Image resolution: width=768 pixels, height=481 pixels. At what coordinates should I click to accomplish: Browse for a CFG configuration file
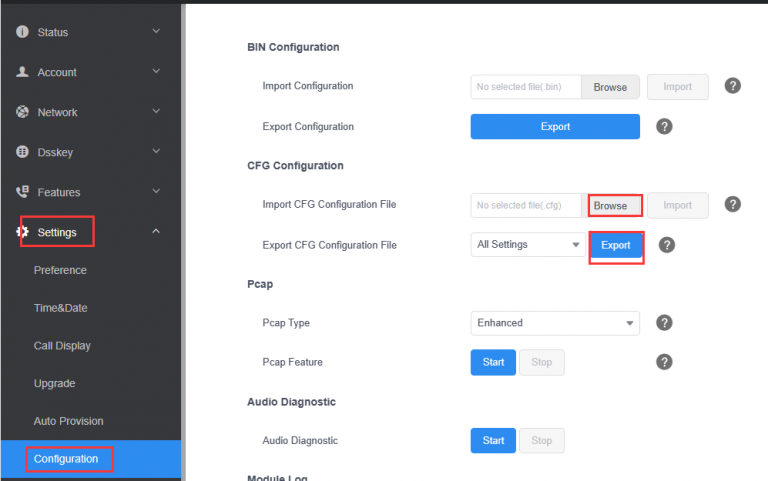[x=610, y=206]
